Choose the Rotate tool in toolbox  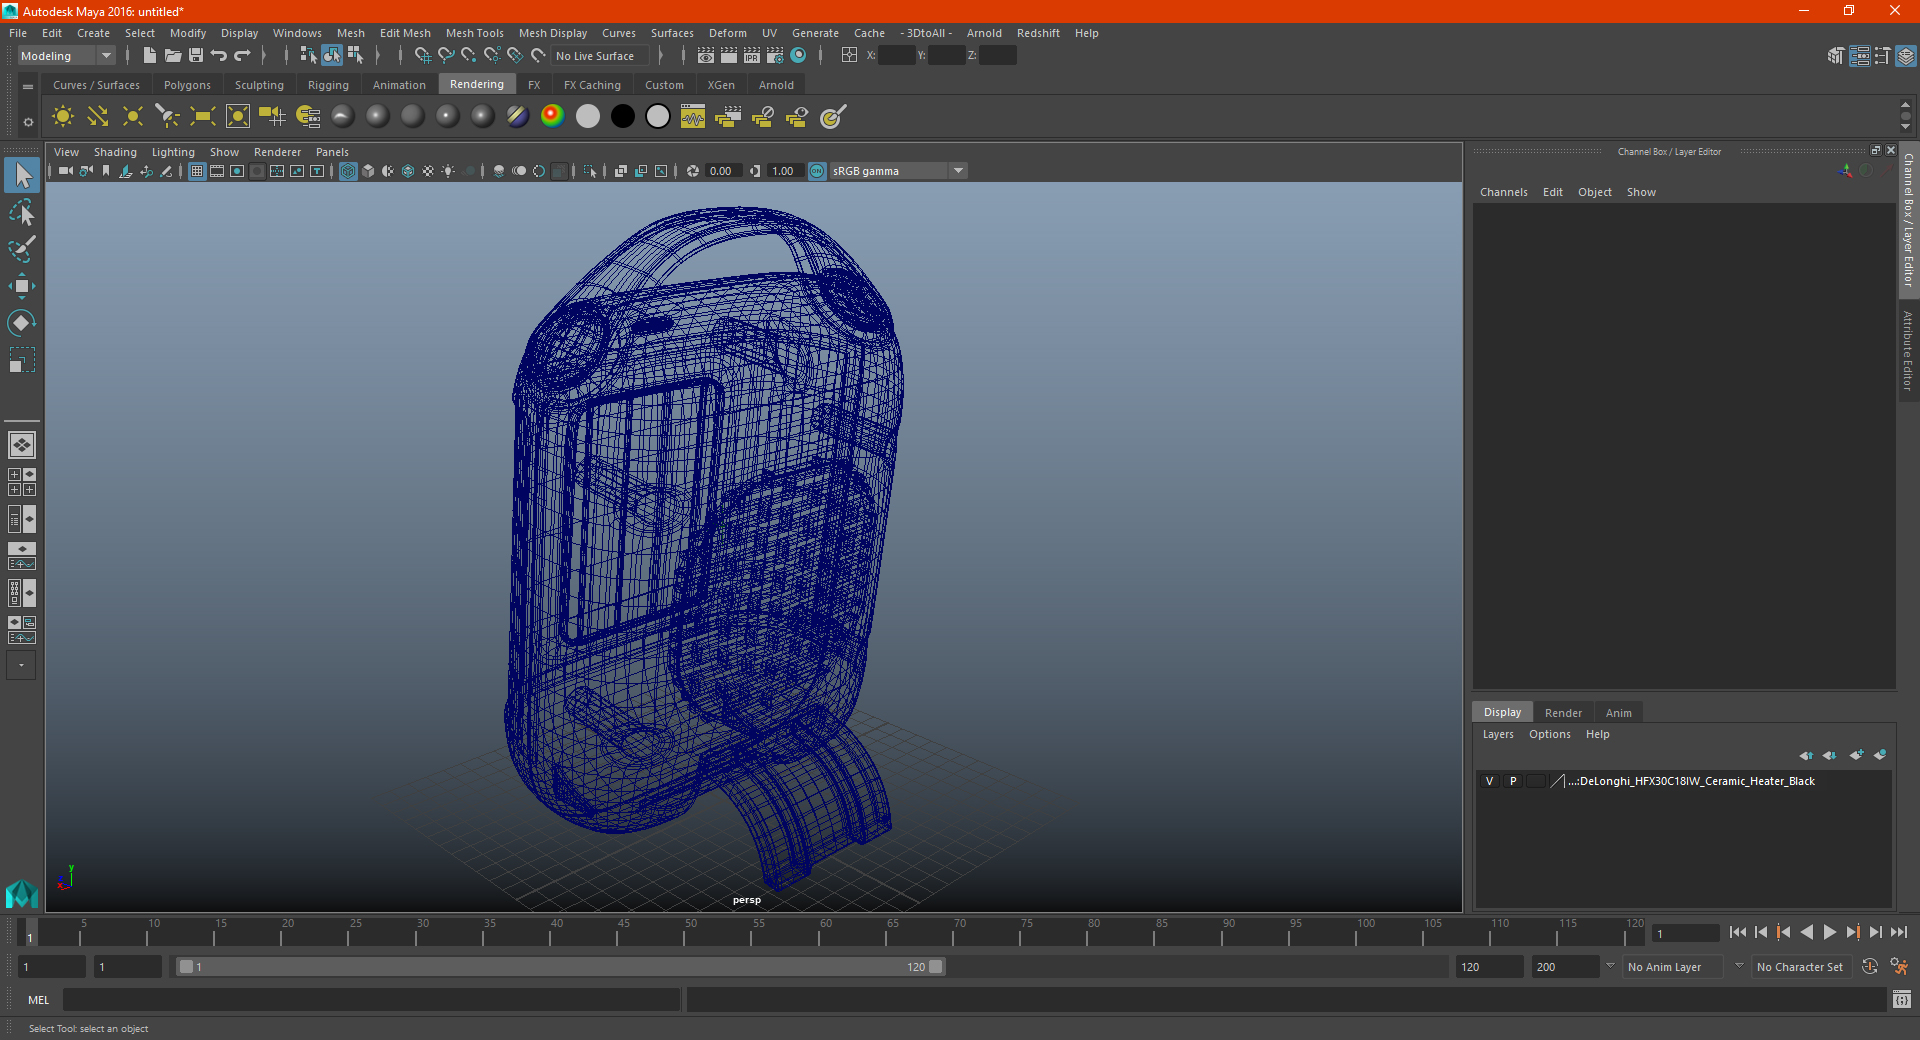21,323
